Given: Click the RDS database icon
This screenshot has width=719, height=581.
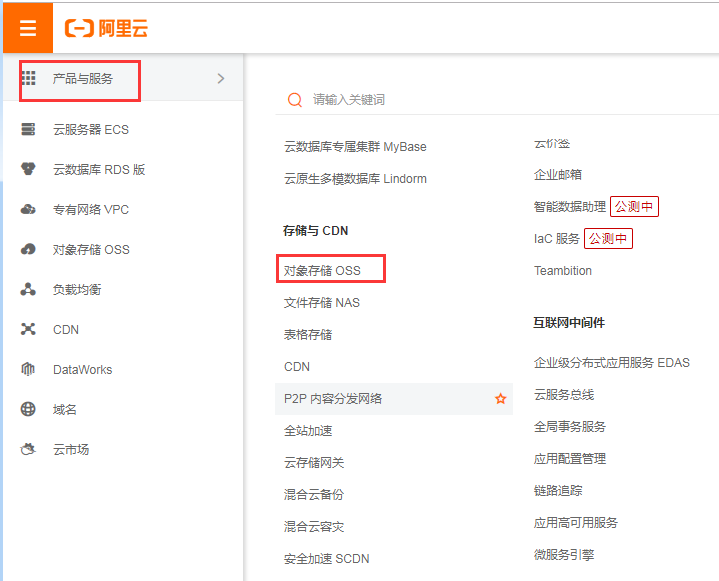Looking at the screenshot, I should point(28,169).
